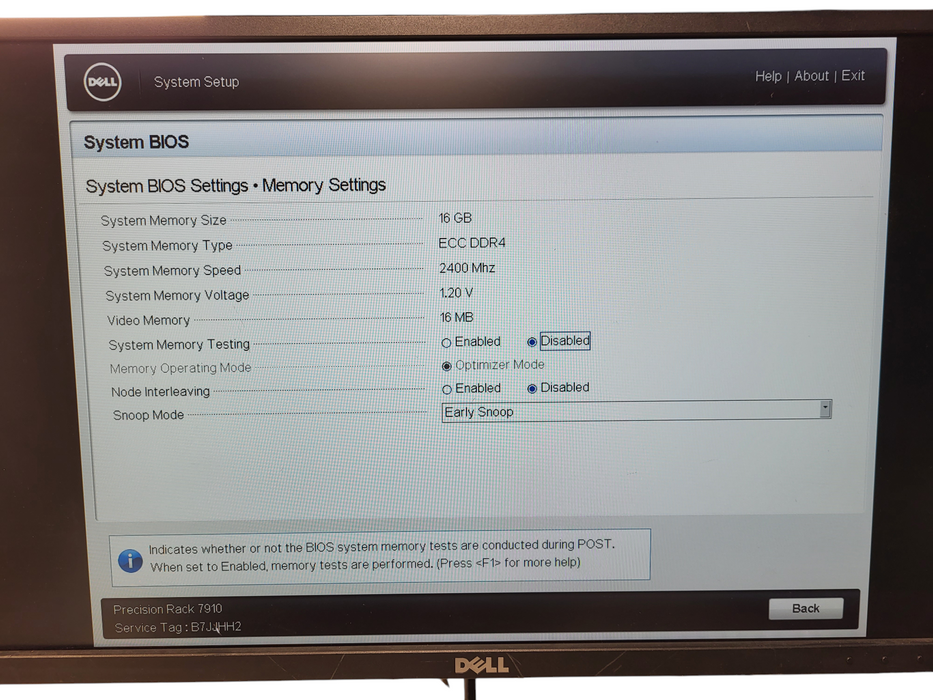Click the Snoop Mode label
The height and width of the screenshot is (700, 933).
[x=148, y=415]
